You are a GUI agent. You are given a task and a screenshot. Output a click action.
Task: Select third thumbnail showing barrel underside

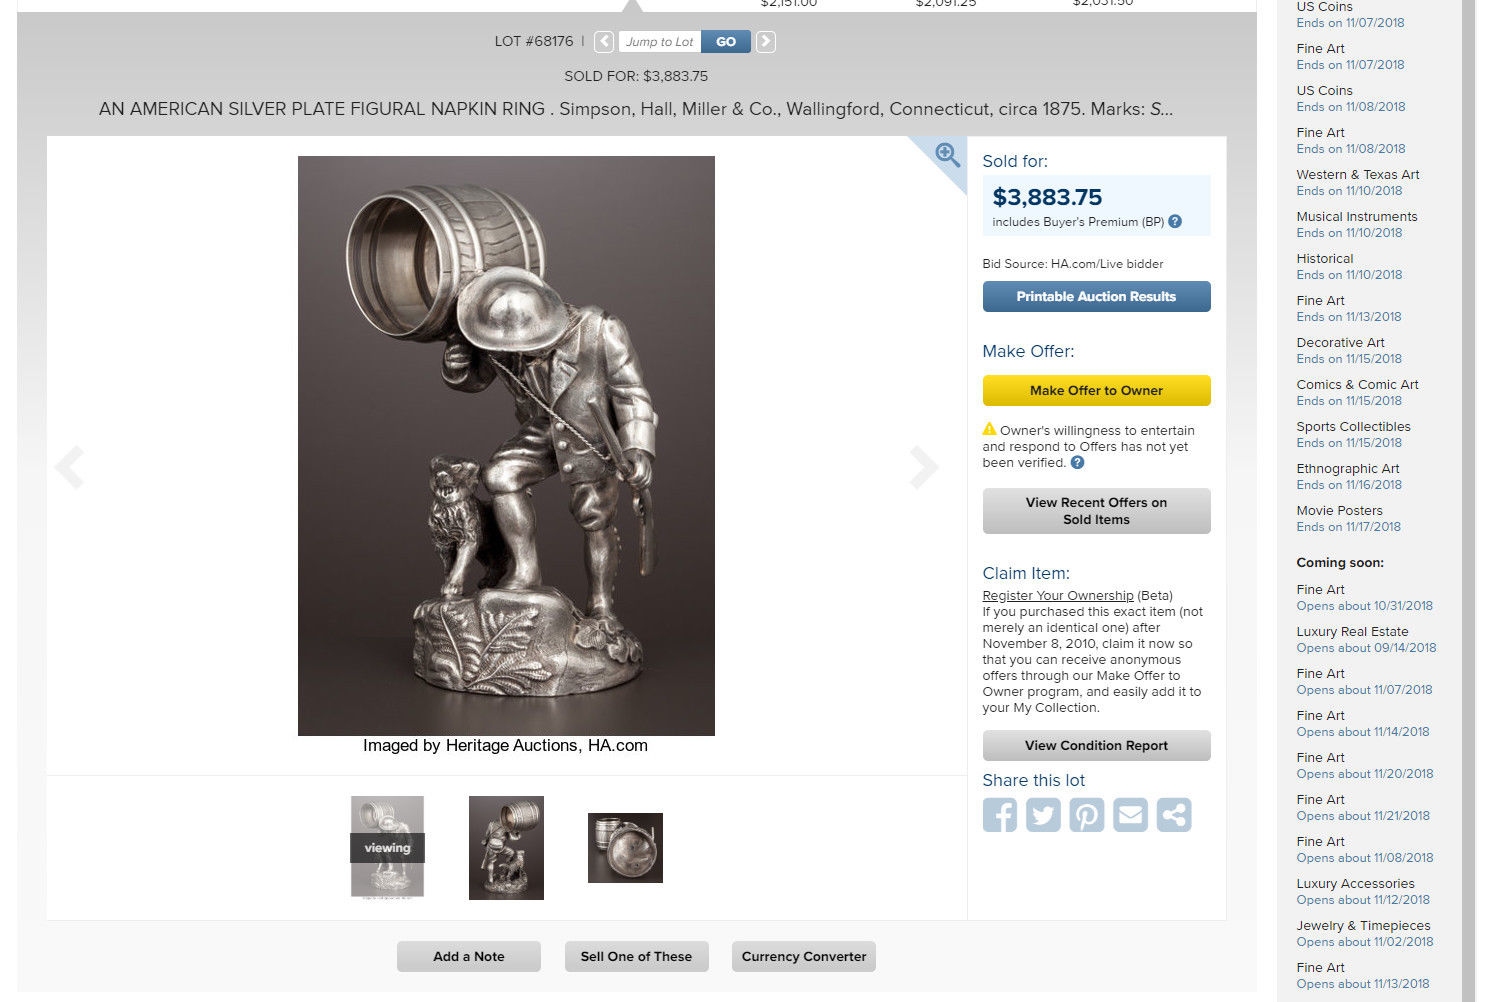coord(625,848)
